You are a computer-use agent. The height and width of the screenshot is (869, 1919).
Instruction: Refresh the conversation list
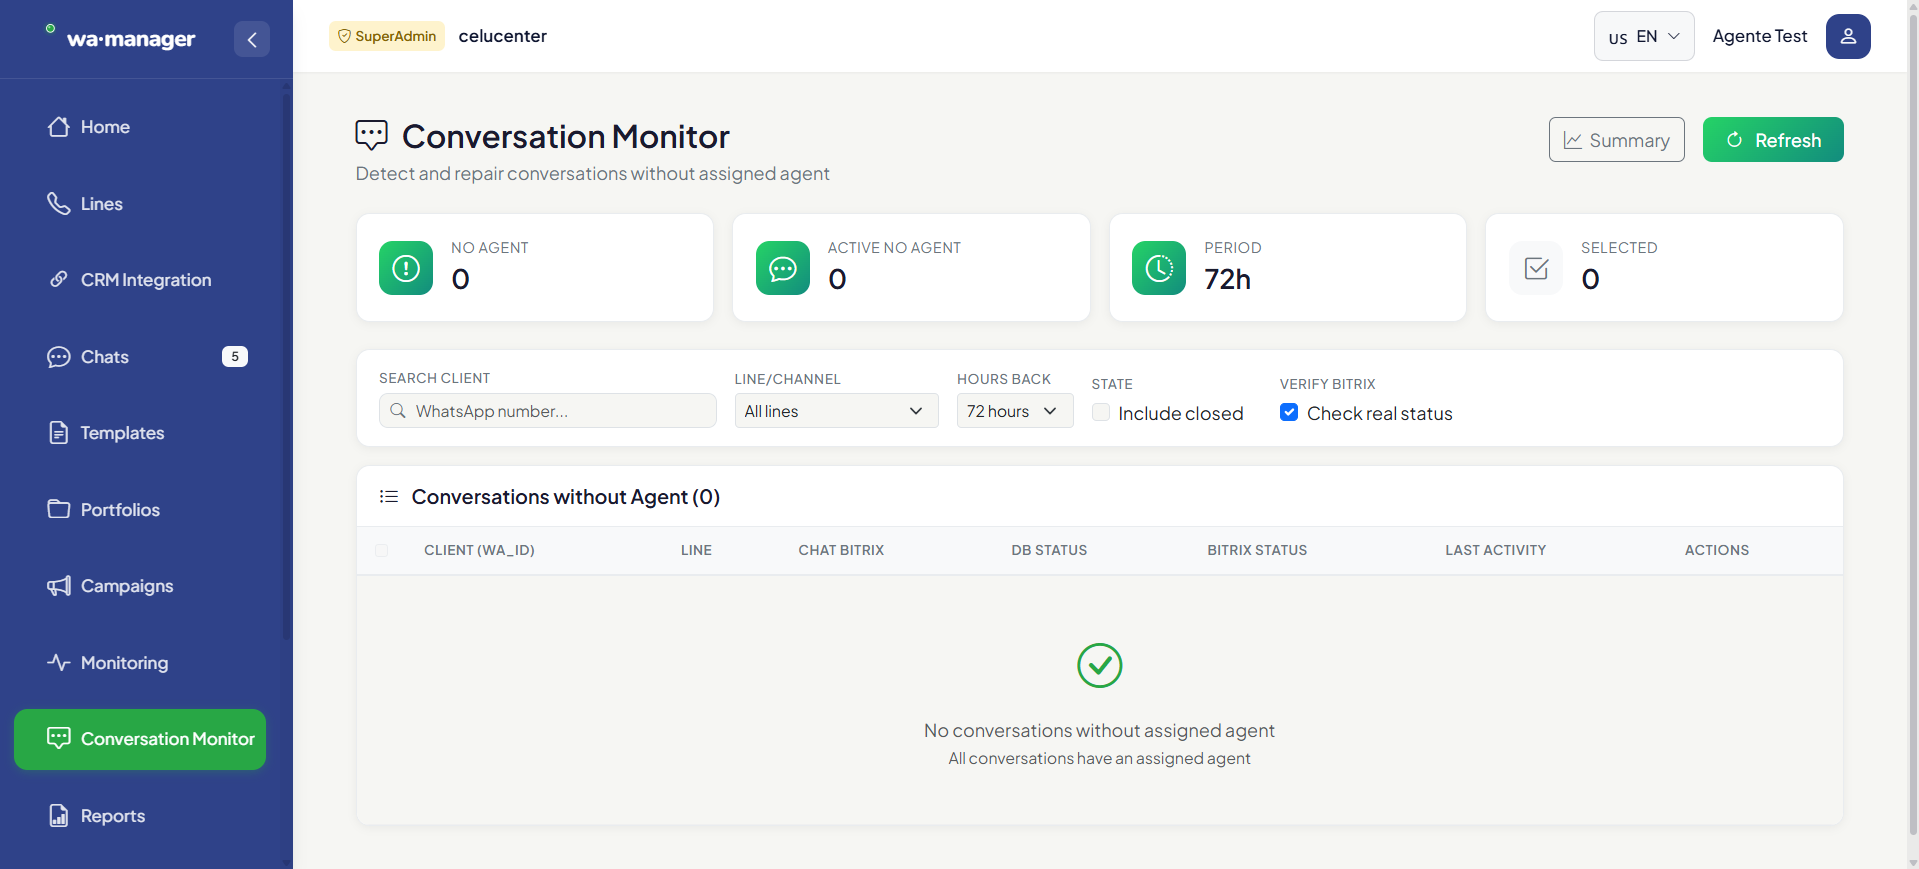[1773, 140]
